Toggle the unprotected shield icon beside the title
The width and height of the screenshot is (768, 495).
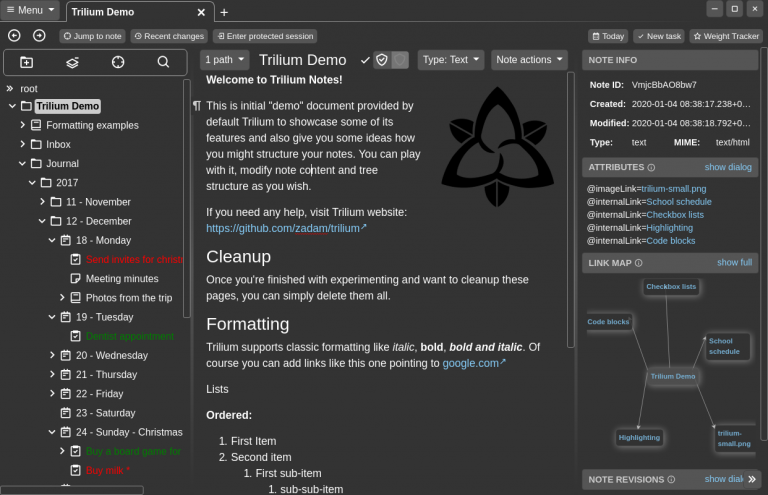click(400, 60)
